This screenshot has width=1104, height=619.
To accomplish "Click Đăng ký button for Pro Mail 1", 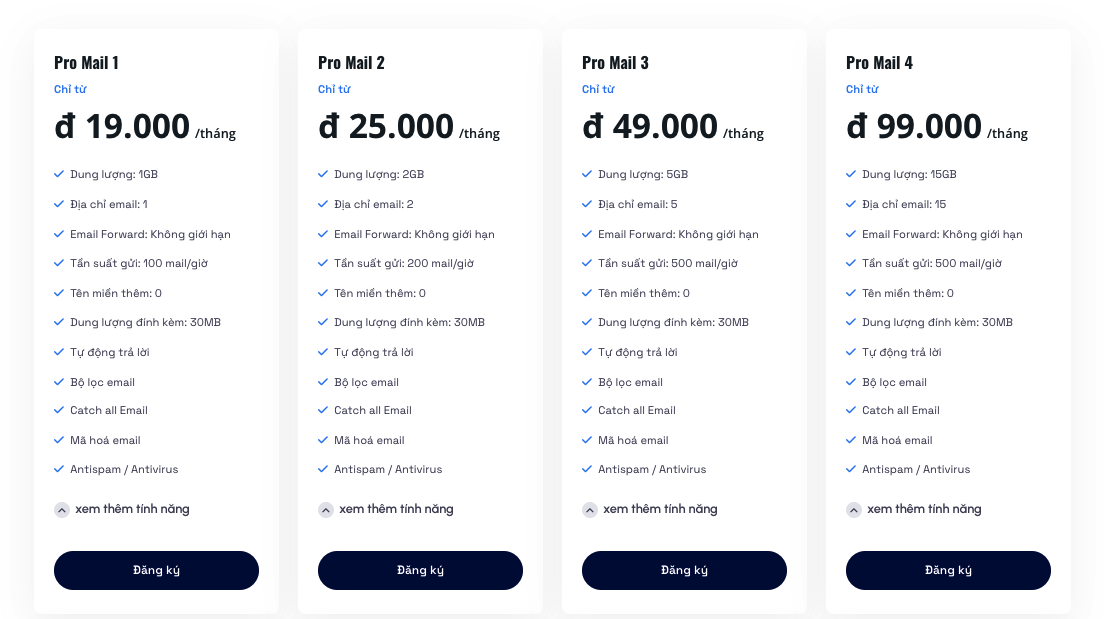I will [x=156, y=570].
